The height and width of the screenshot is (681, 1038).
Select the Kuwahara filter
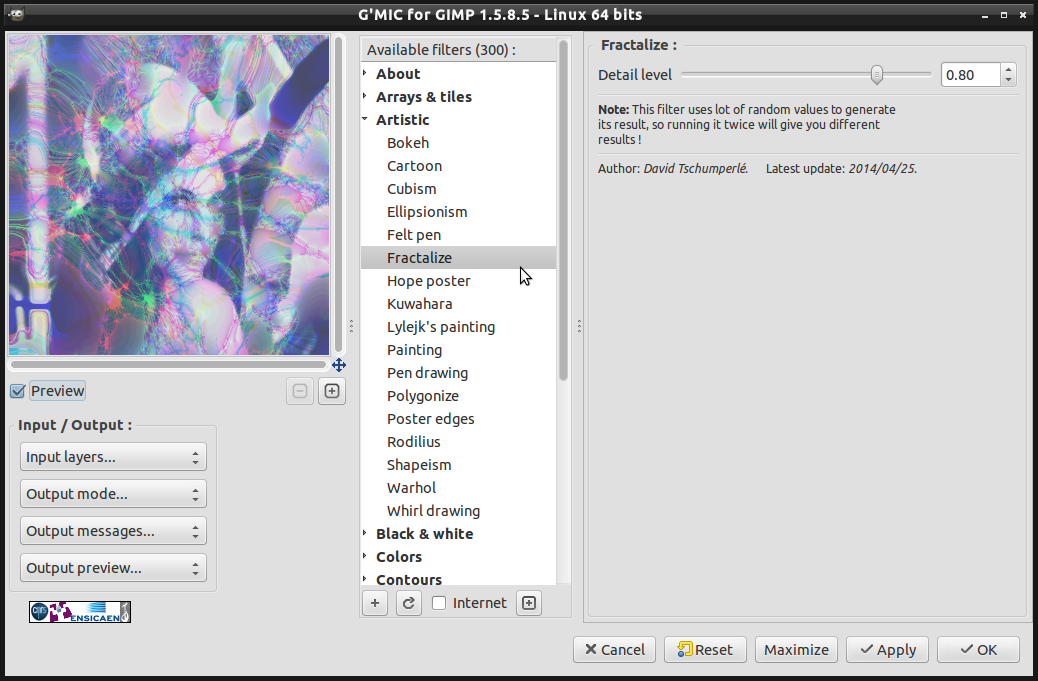pos(420,304)
